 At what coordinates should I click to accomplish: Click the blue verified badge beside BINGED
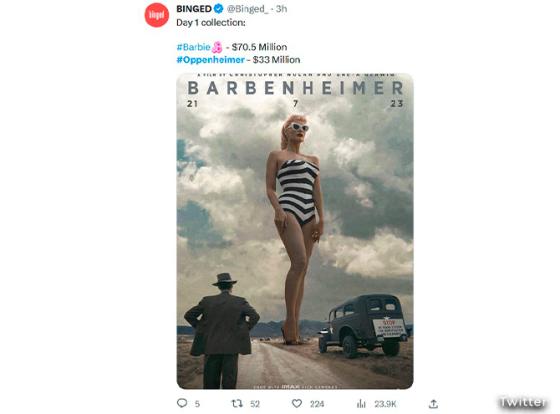[x=219, y=9]
